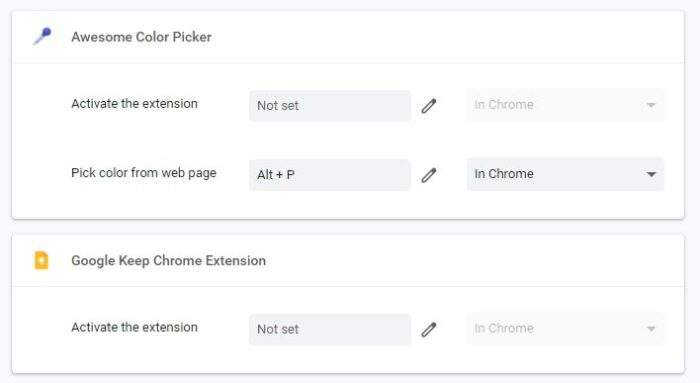This screenshot has height=383, width=700.
Task: Edit the Pick color from web page shortcut
Action: click(x=429, y=175)
